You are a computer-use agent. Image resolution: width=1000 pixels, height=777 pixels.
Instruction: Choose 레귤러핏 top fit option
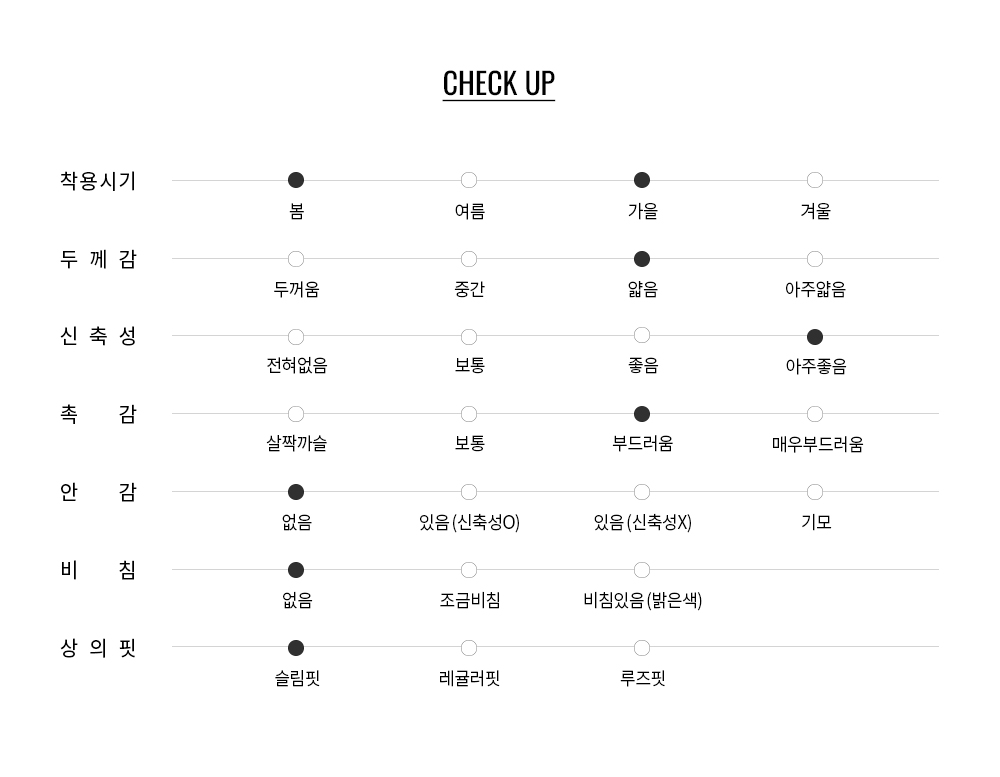click(469, 648)
